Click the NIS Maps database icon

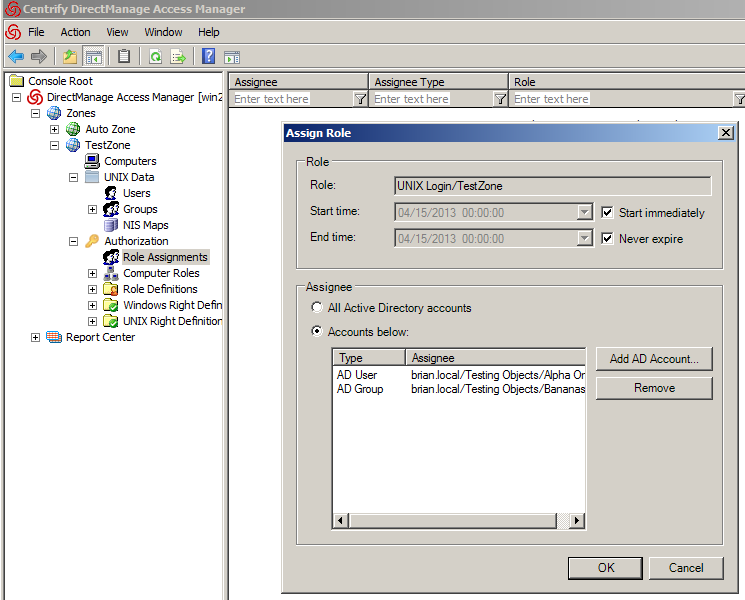(x=111, y=225)
